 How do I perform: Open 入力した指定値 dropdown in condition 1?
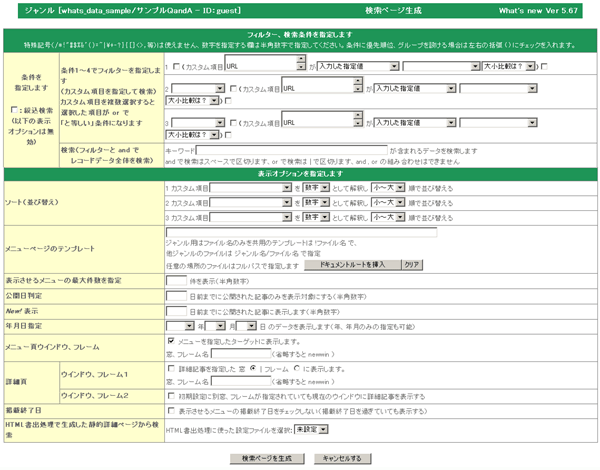tap(358, 67)
